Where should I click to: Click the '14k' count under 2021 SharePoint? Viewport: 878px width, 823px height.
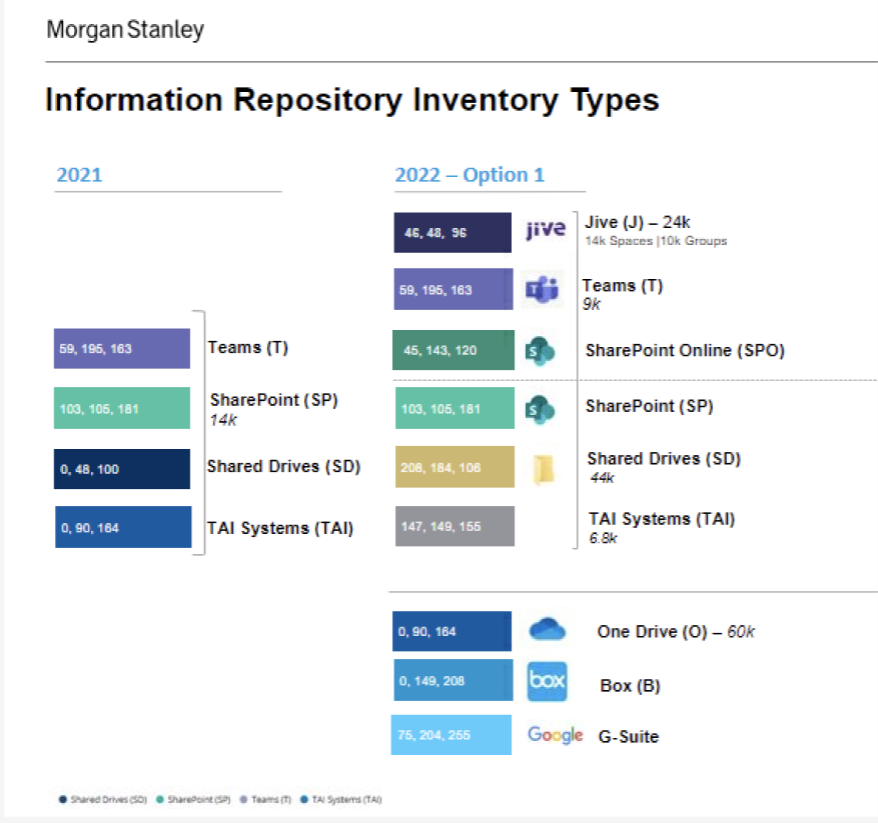click(x=223, y=420)
